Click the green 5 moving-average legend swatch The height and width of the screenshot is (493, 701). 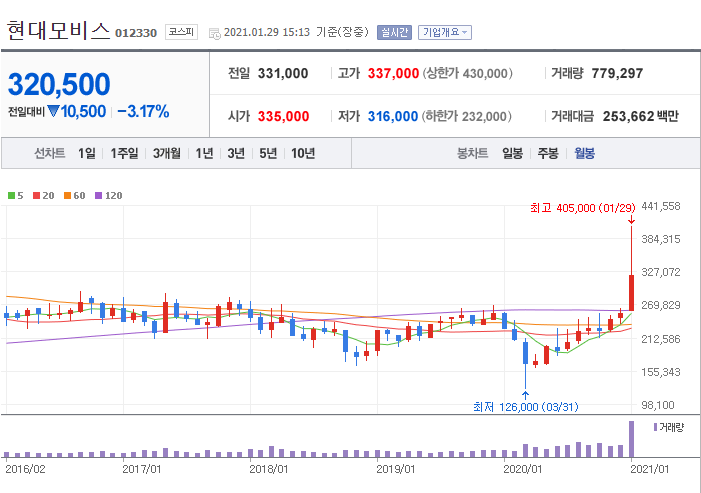point(12,195)
